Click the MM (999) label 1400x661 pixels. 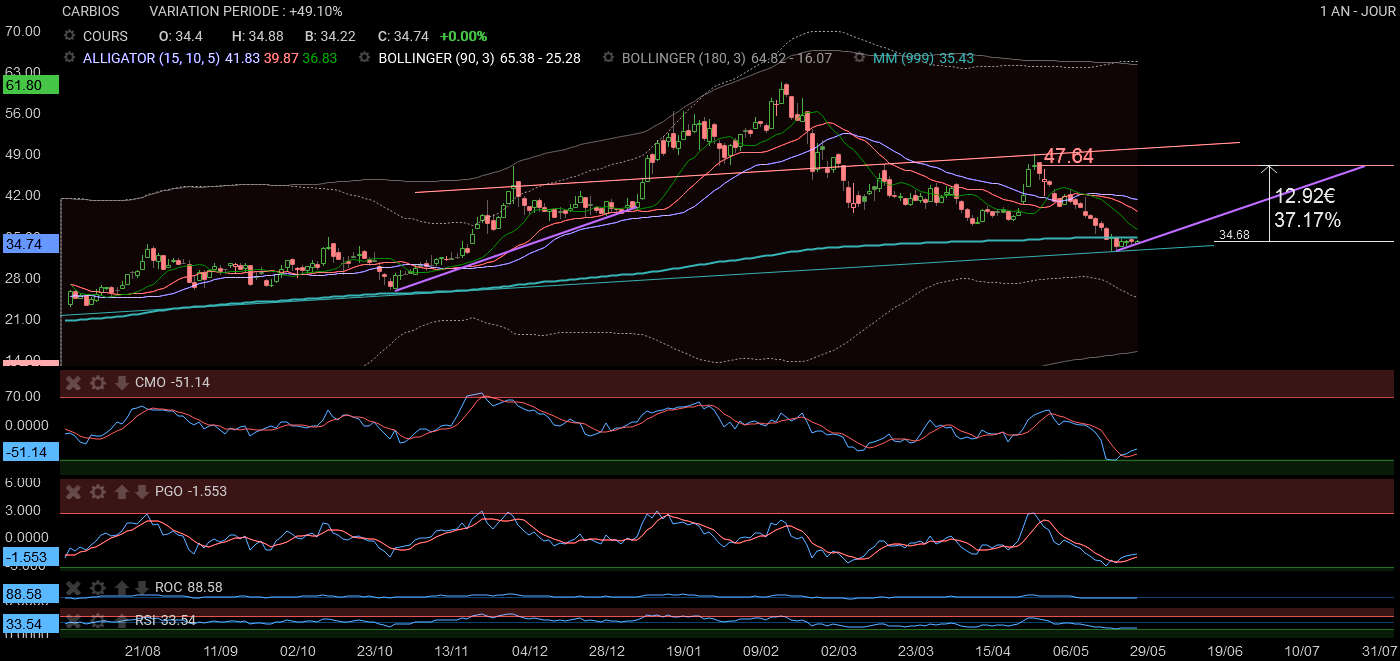[903, 58]
